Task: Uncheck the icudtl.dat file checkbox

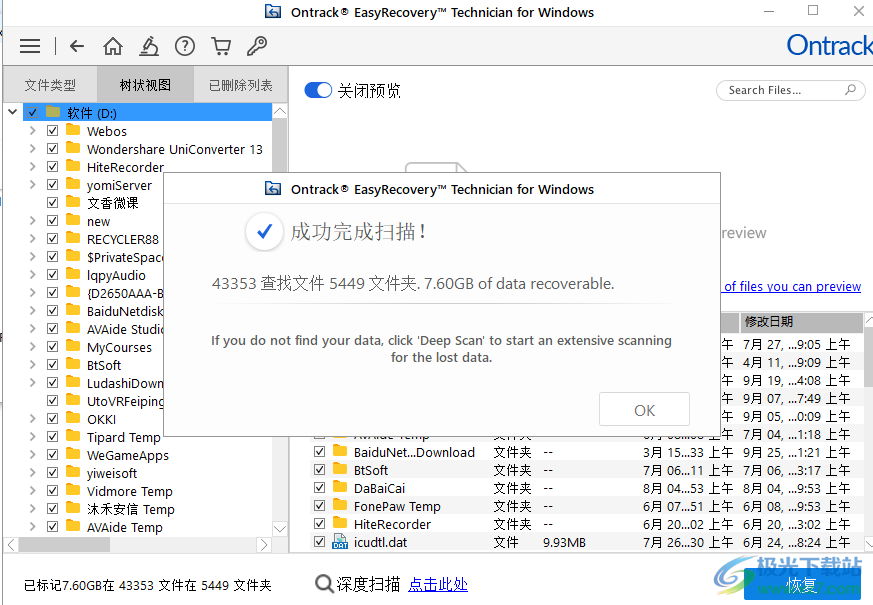Action: coord(320,542)
